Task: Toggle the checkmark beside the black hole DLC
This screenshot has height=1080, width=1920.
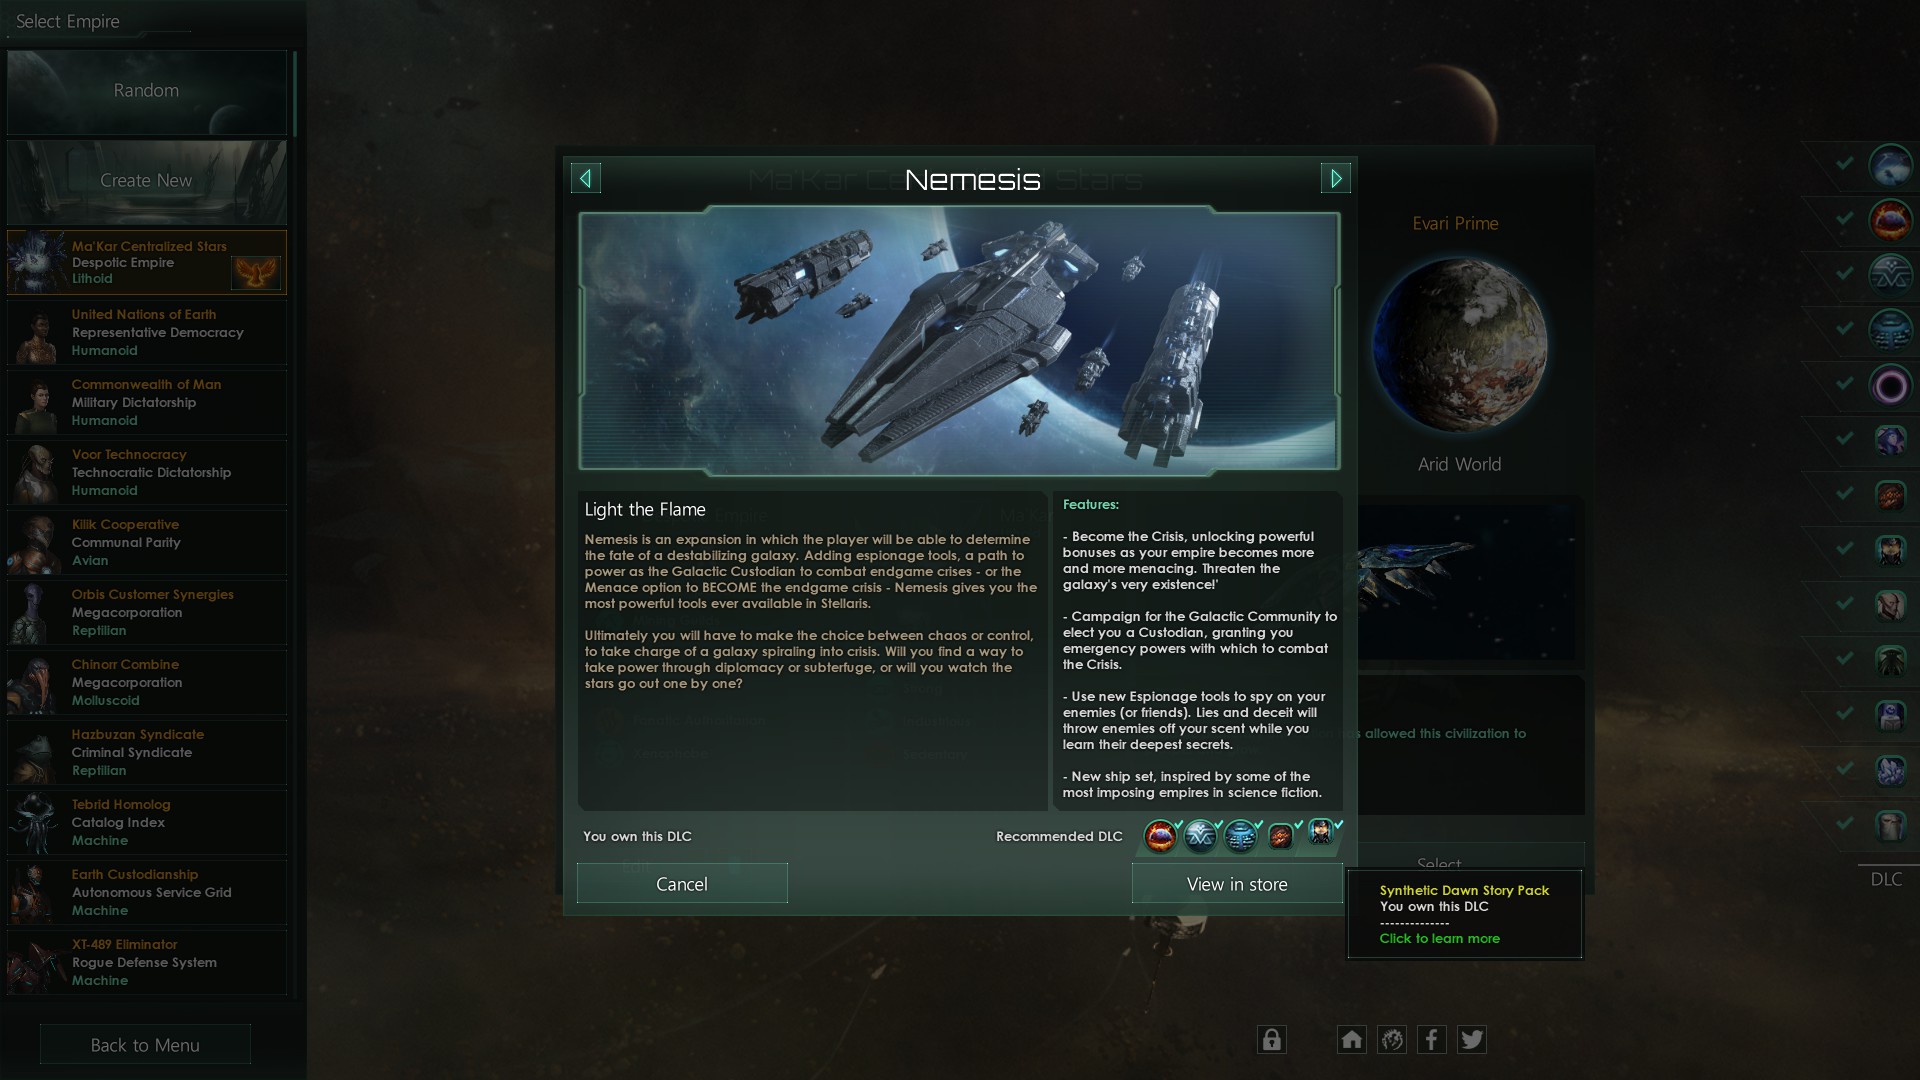Action: pyautogui.click(x=1845, y=383)
